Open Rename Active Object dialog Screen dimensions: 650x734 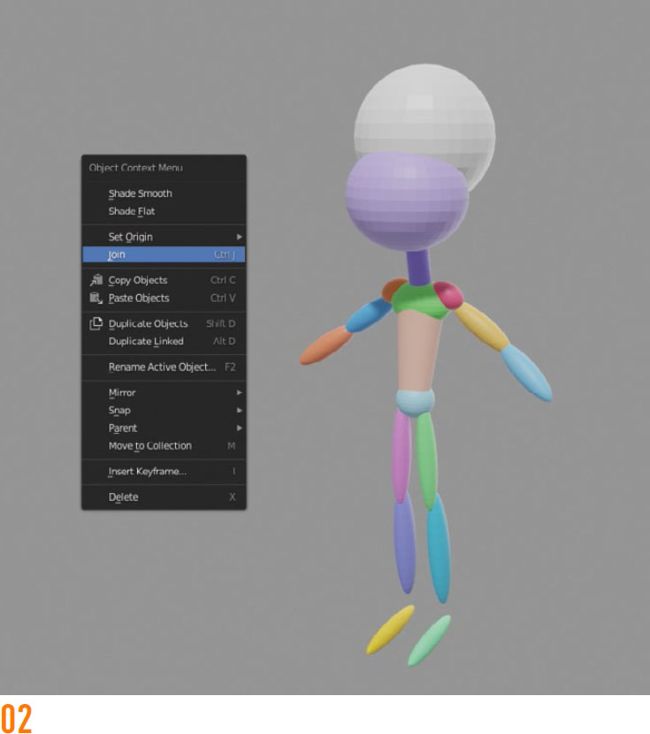[162, 367]
